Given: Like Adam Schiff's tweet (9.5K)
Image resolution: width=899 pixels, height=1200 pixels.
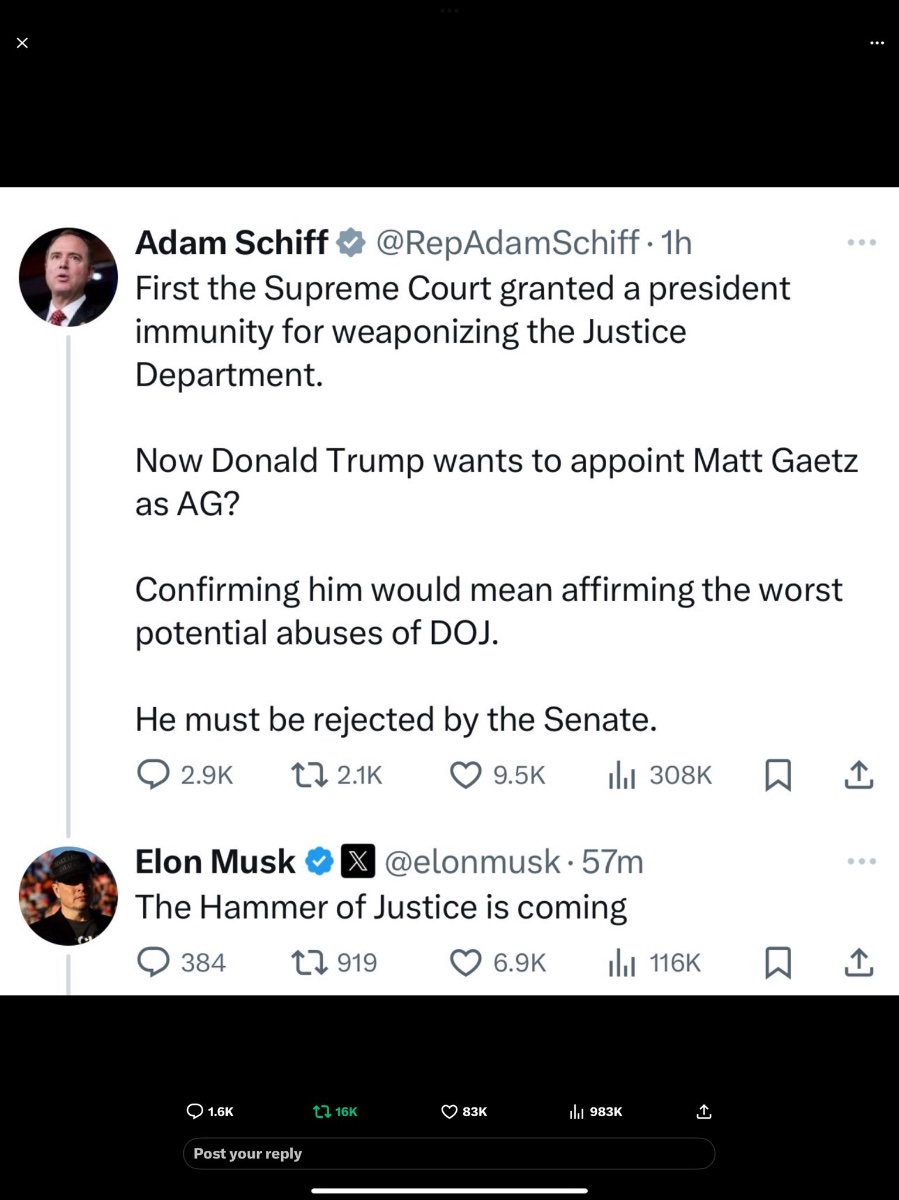Looking at the screenshot, I should [466, 775].
